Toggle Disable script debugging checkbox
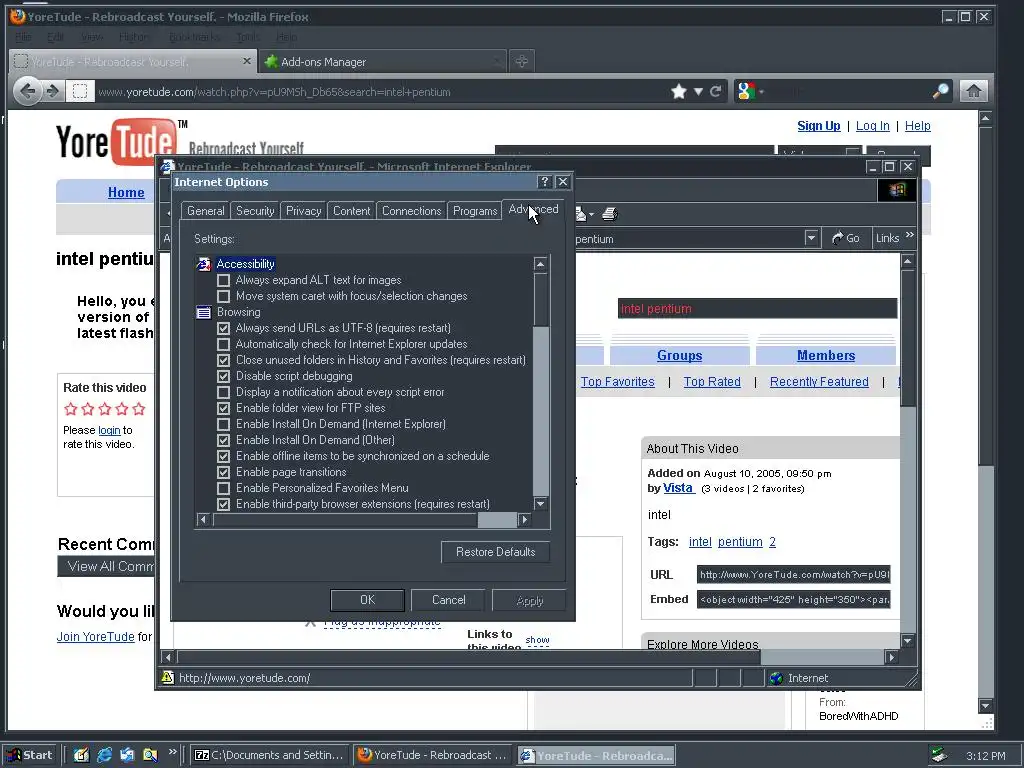Image resolution: width=1024 pixels, height=768 pixels. (x=223, y=376)
